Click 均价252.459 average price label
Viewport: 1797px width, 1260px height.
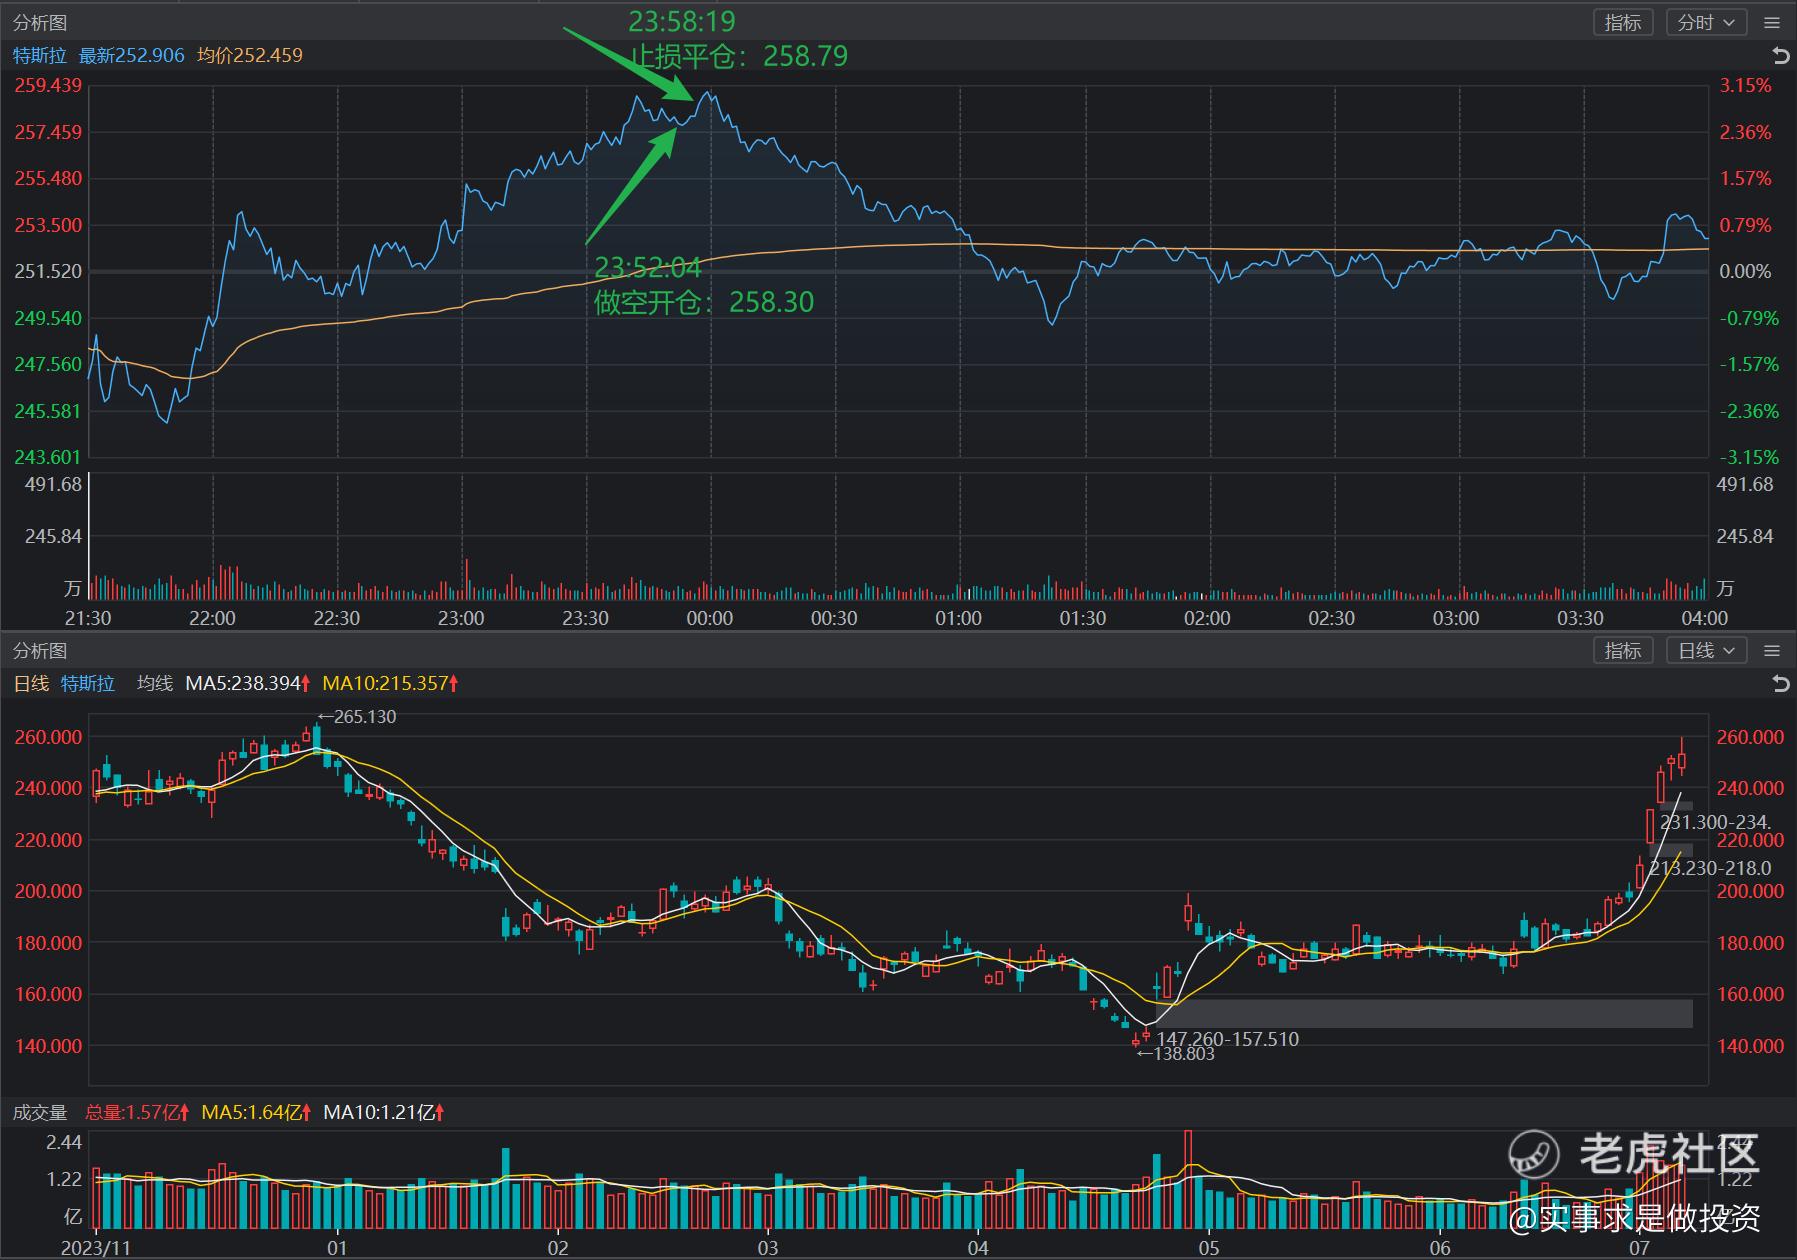(250, 55)
